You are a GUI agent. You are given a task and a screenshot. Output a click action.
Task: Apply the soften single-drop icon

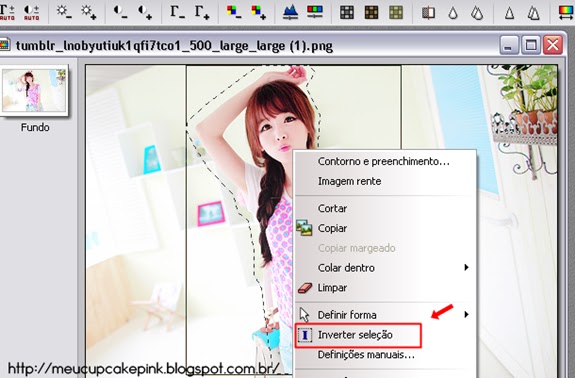point(453,13)
